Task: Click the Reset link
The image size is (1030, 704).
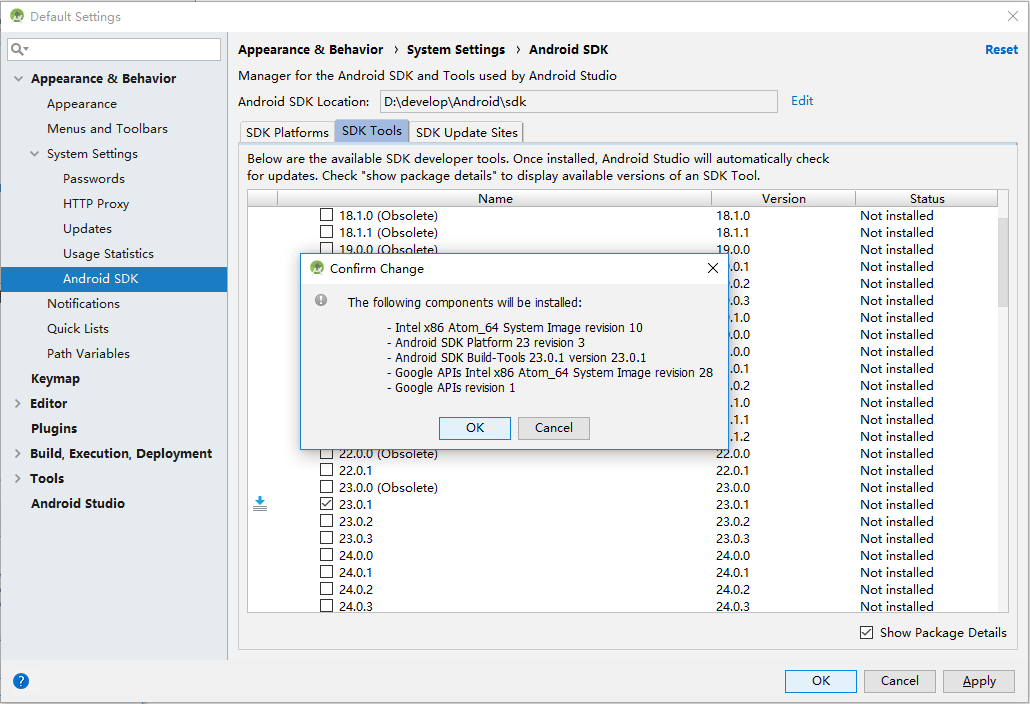Action: point(1001,49)
